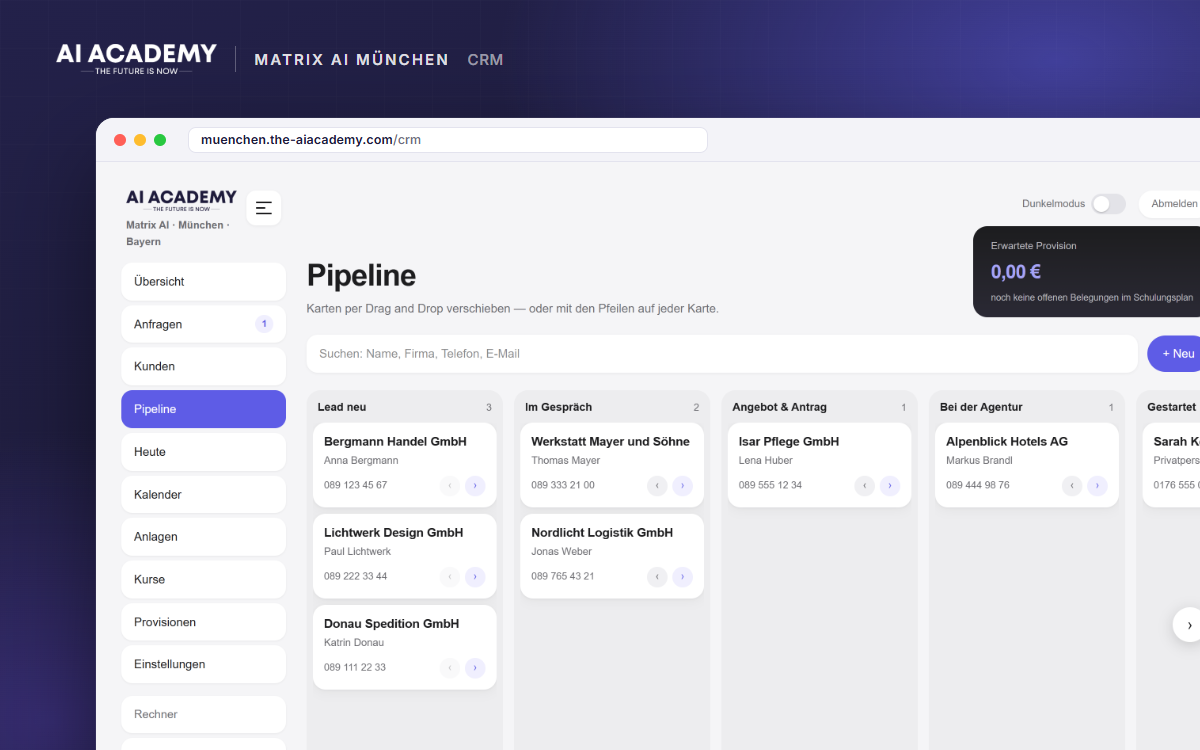1200x750 pixels.
Task: Open the Übersicht page
Action: 203,282
